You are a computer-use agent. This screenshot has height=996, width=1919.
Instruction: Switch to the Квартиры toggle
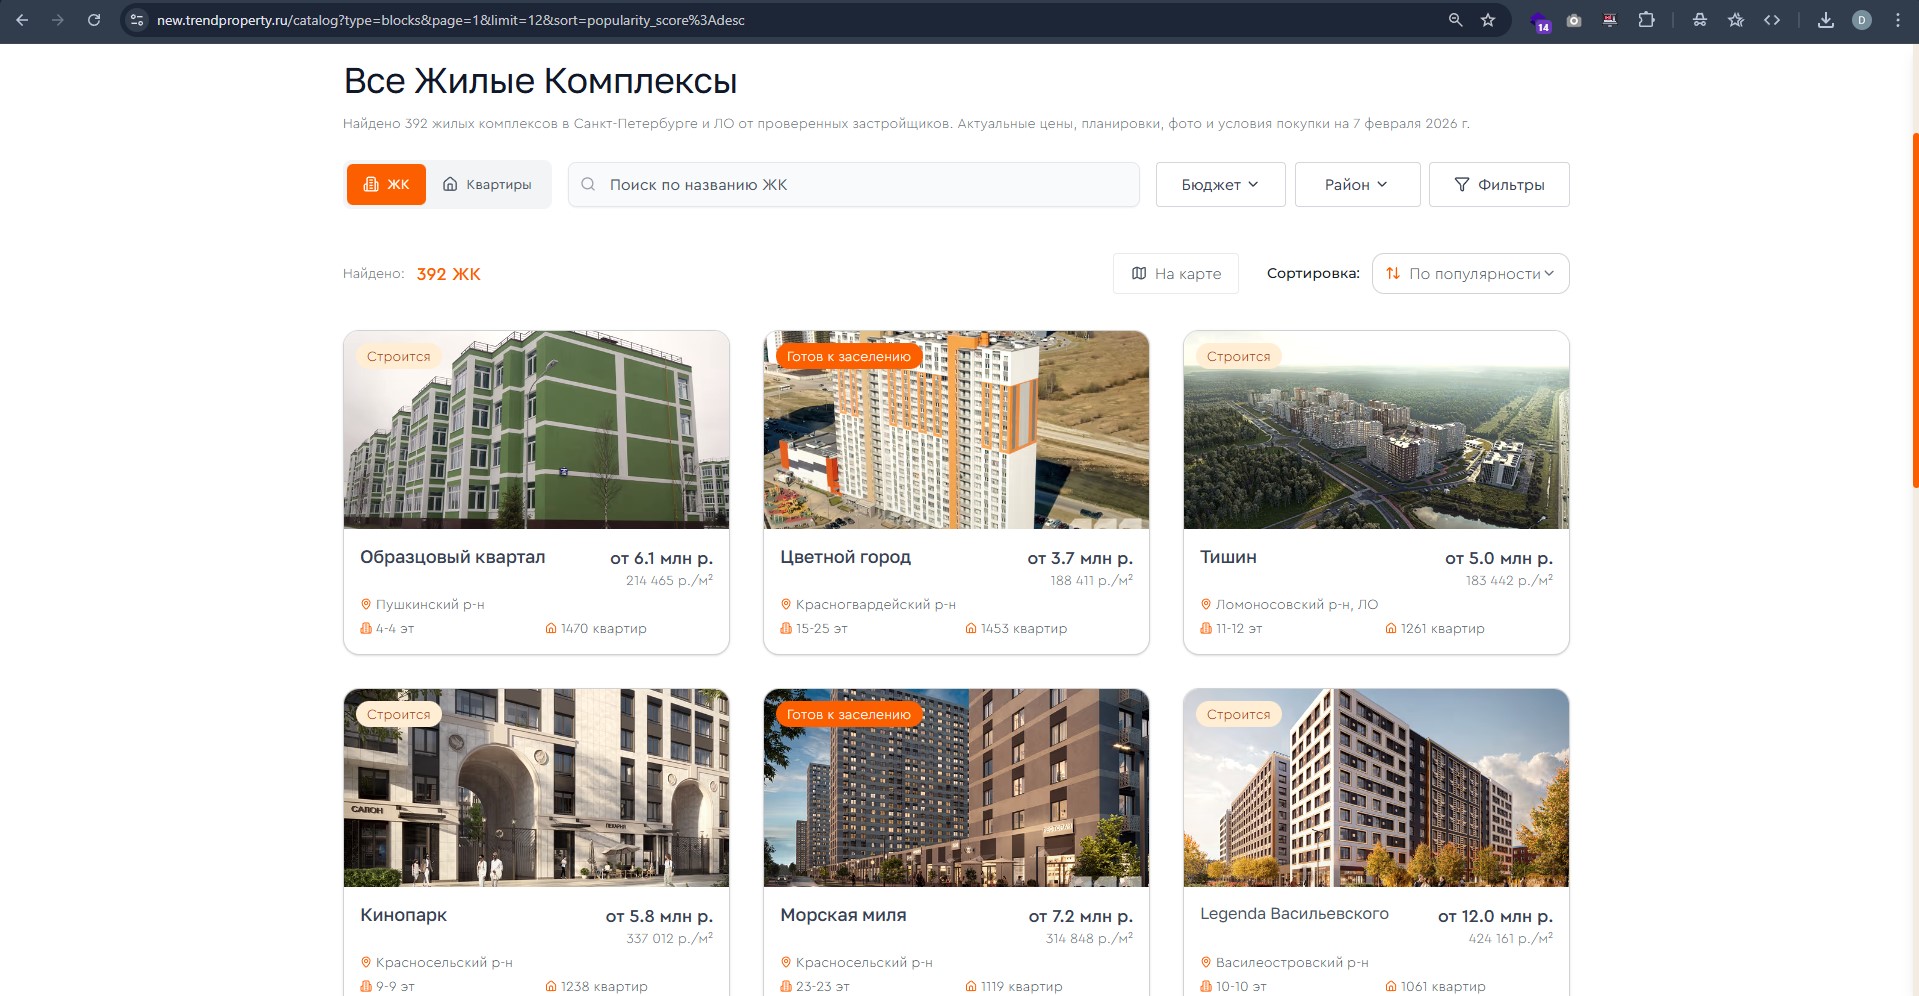(x=488, y=184)
